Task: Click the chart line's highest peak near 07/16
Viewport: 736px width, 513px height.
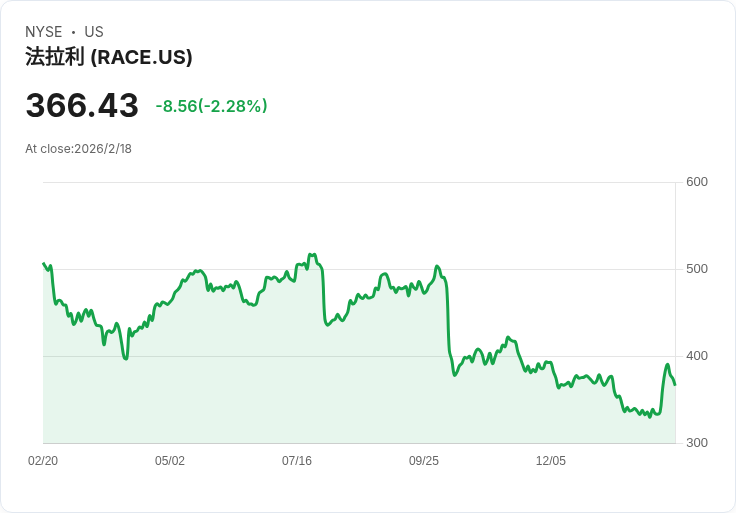Action: click(x=312, y=255)
